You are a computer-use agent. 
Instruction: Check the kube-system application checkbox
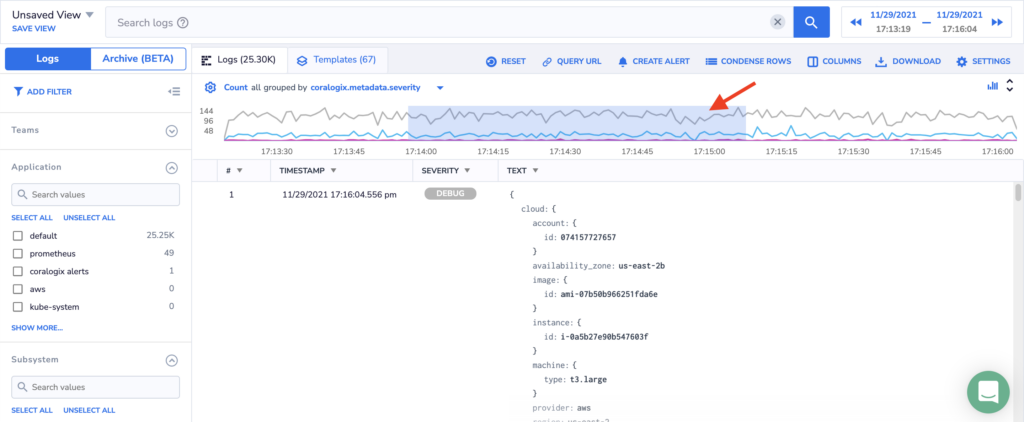pos(18,306)
